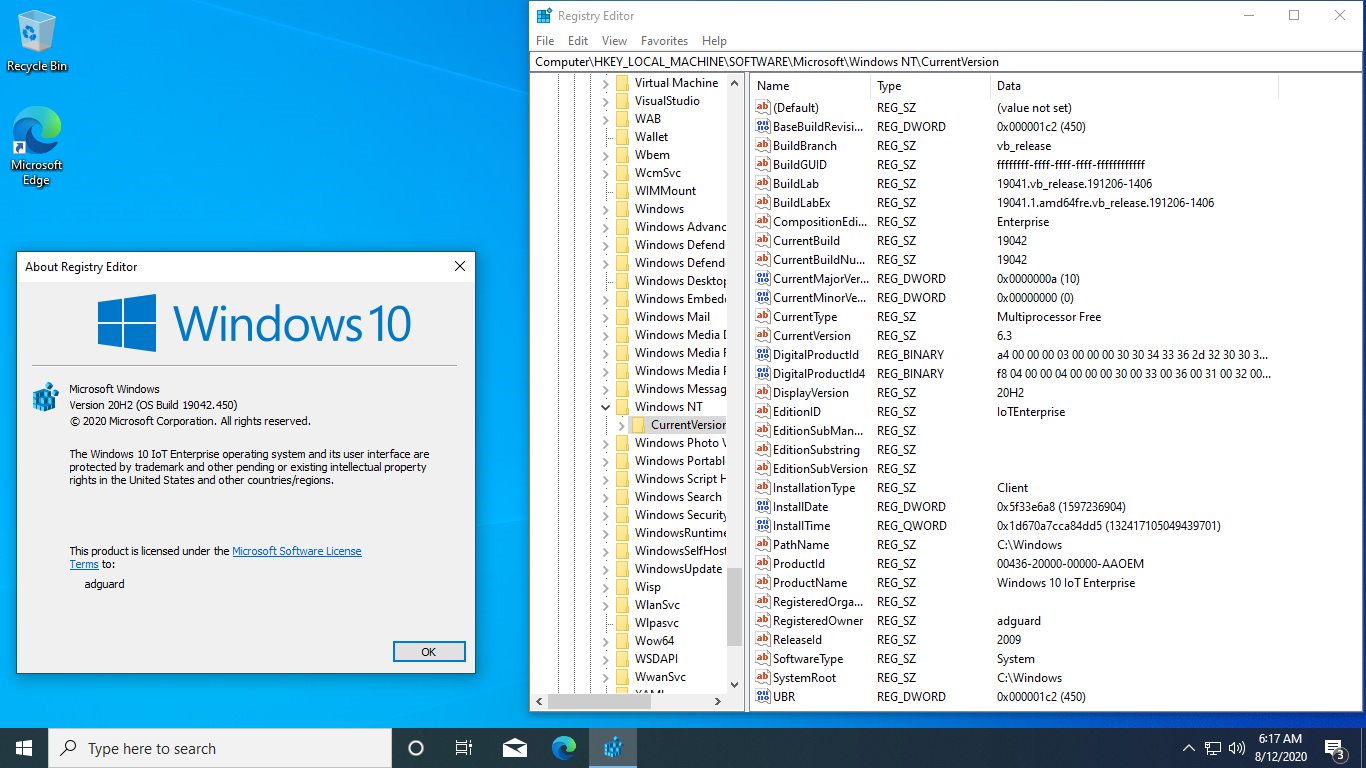
Task: Select the UBR DWORD value icon
Action: pos(763,697)
